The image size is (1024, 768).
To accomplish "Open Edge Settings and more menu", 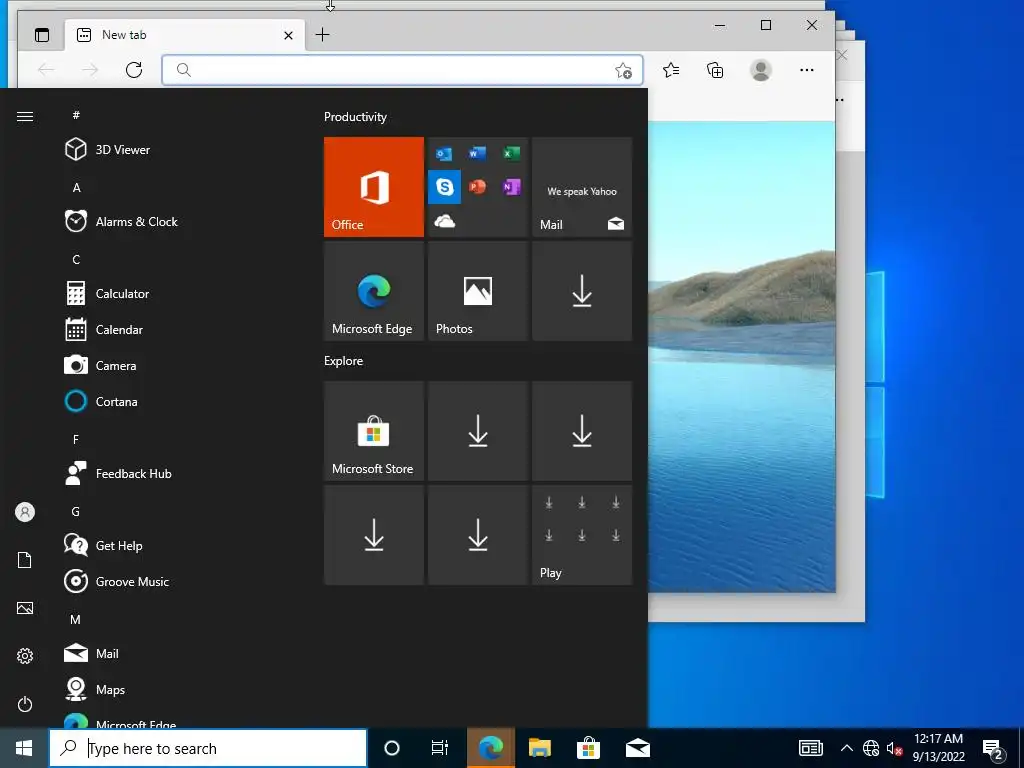I will coord(807,70).
